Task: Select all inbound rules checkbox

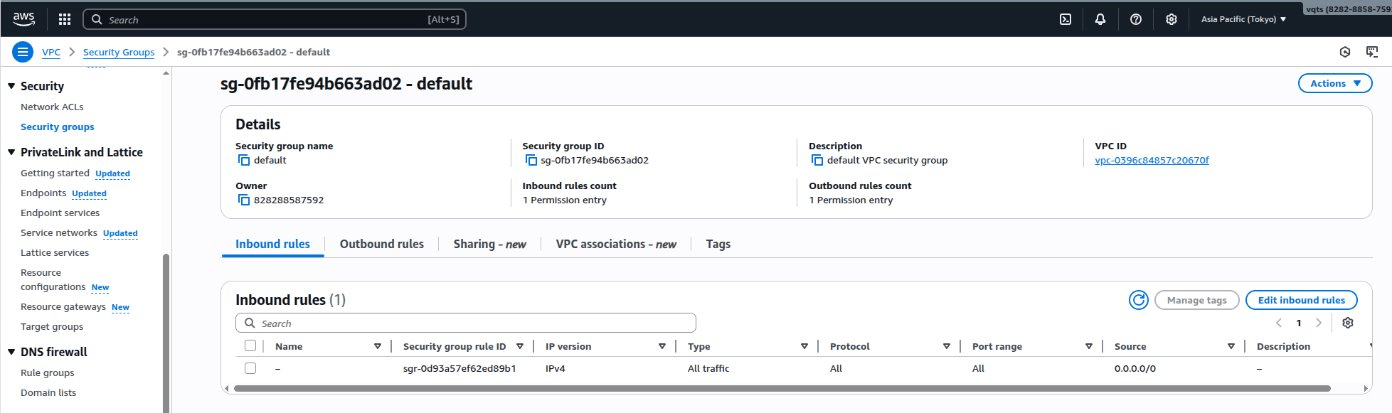Action: coord(250,346)
